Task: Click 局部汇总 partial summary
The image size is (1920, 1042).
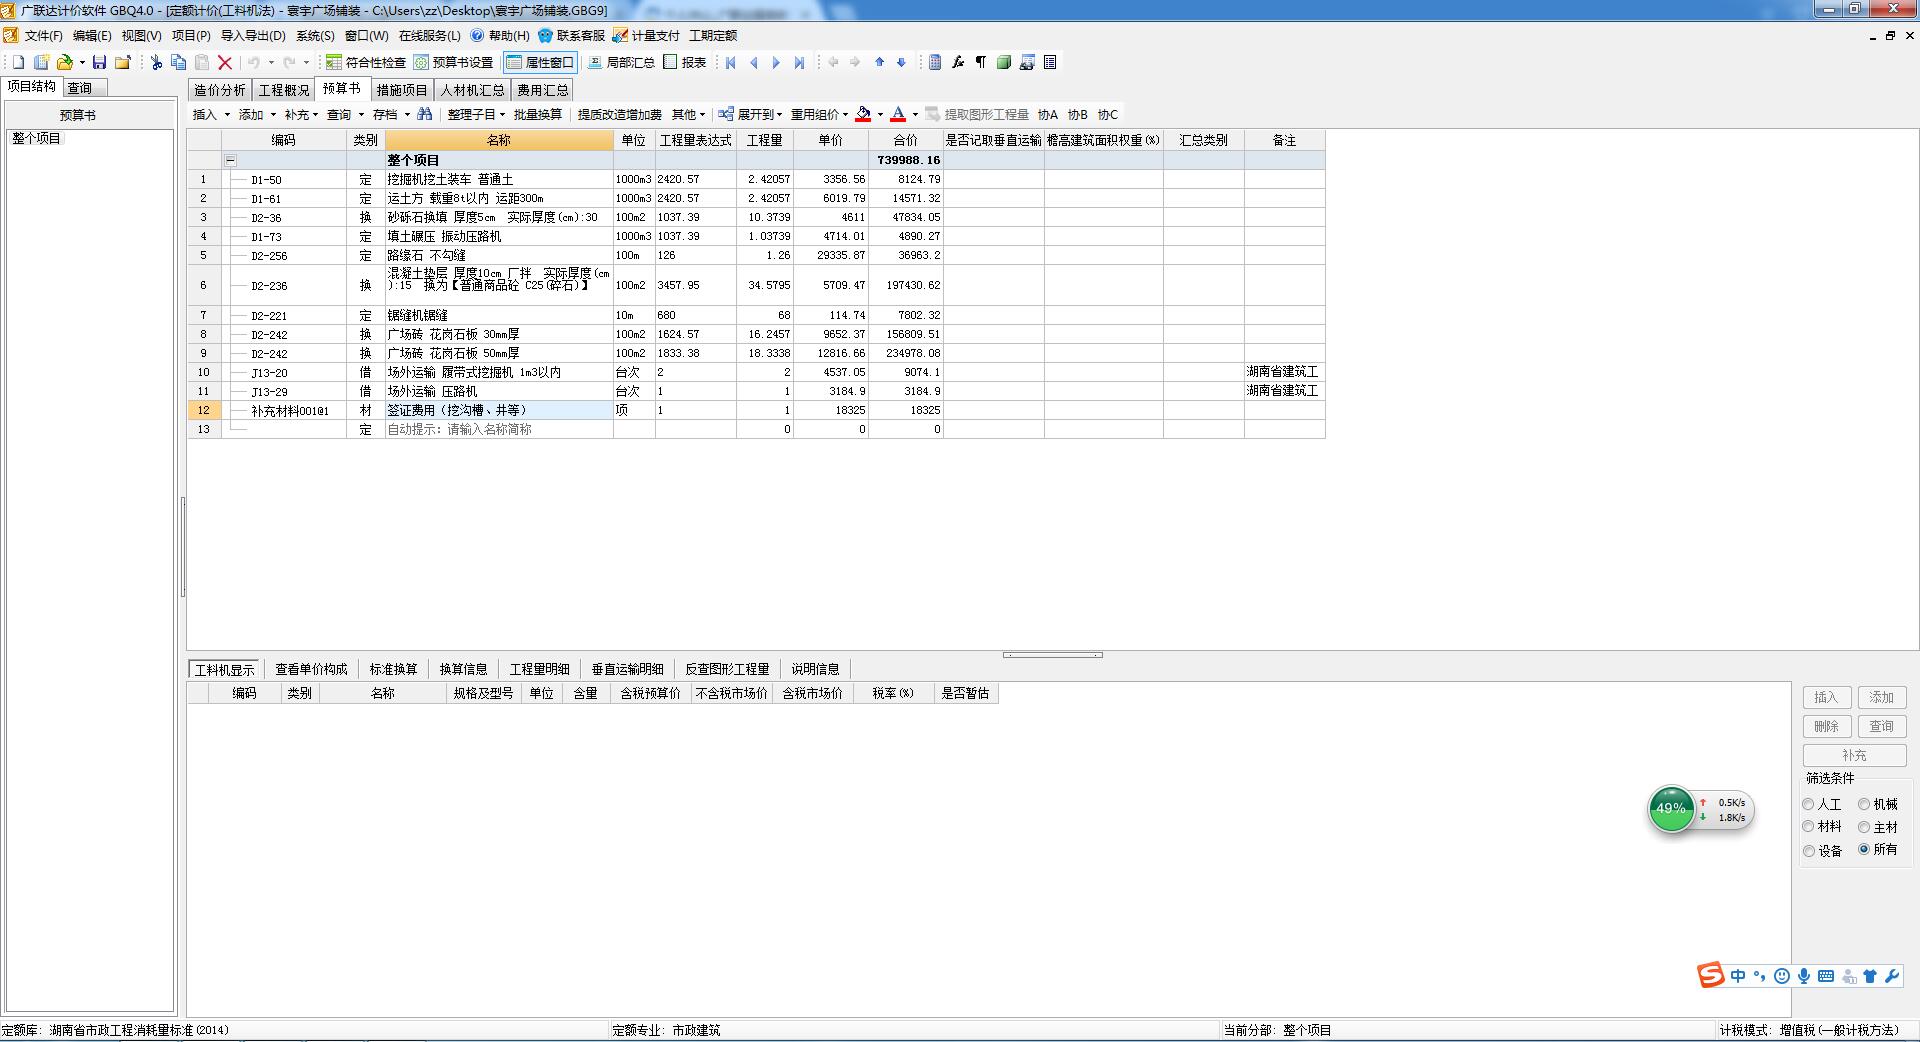Action: pyautogui.click(x=620, y=62)
